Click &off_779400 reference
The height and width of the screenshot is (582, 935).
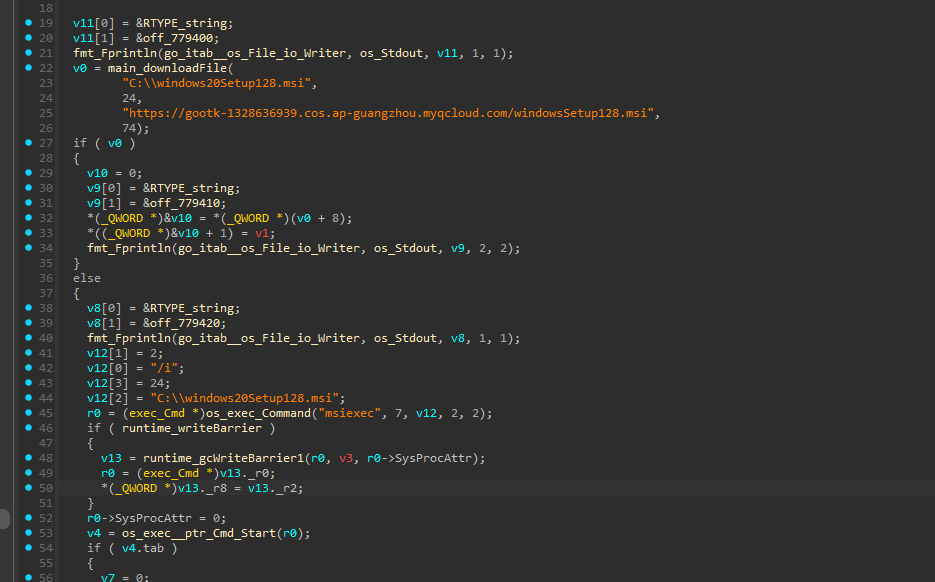click(x=177, y=38)
